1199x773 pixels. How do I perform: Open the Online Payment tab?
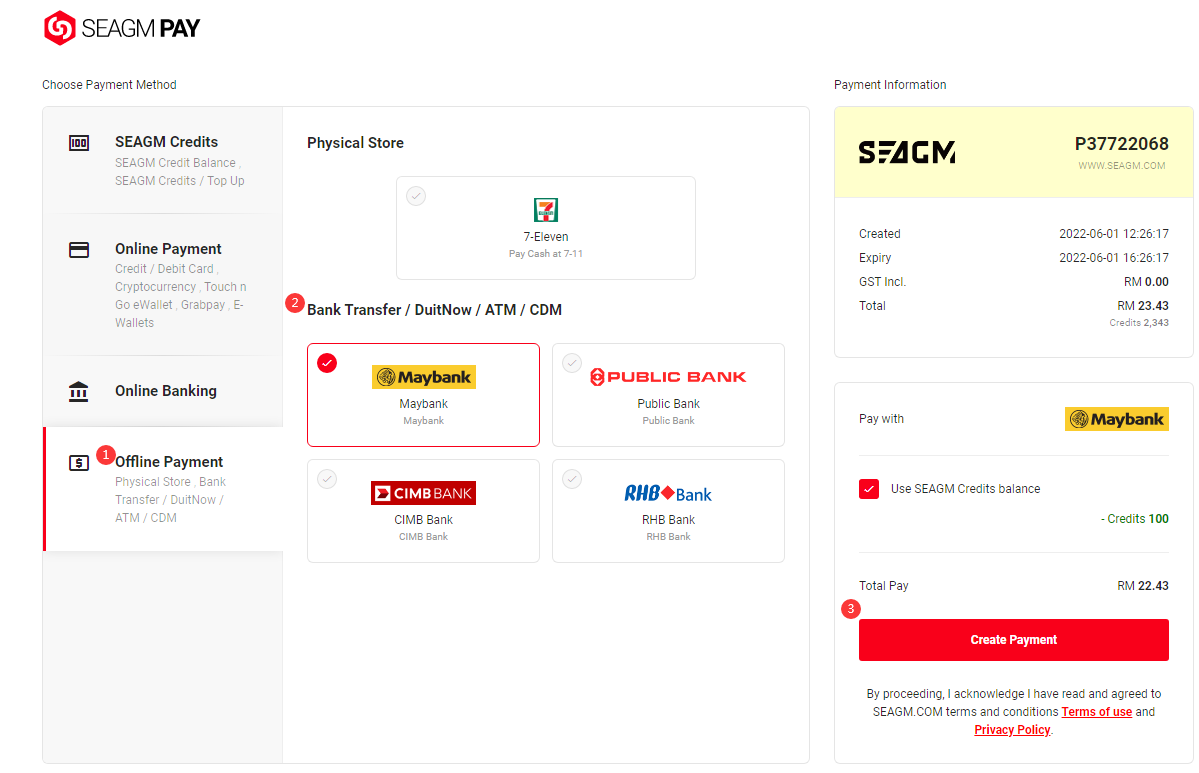click(163, 285)
